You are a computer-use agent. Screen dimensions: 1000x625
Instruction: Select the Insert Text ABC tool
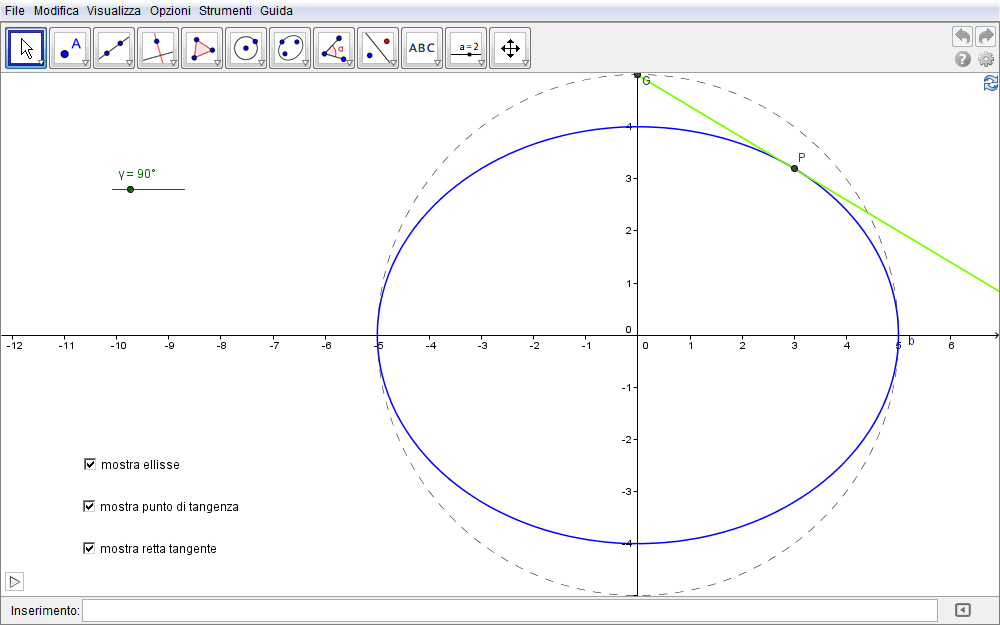pyautogui.click(x=422, y=47)
